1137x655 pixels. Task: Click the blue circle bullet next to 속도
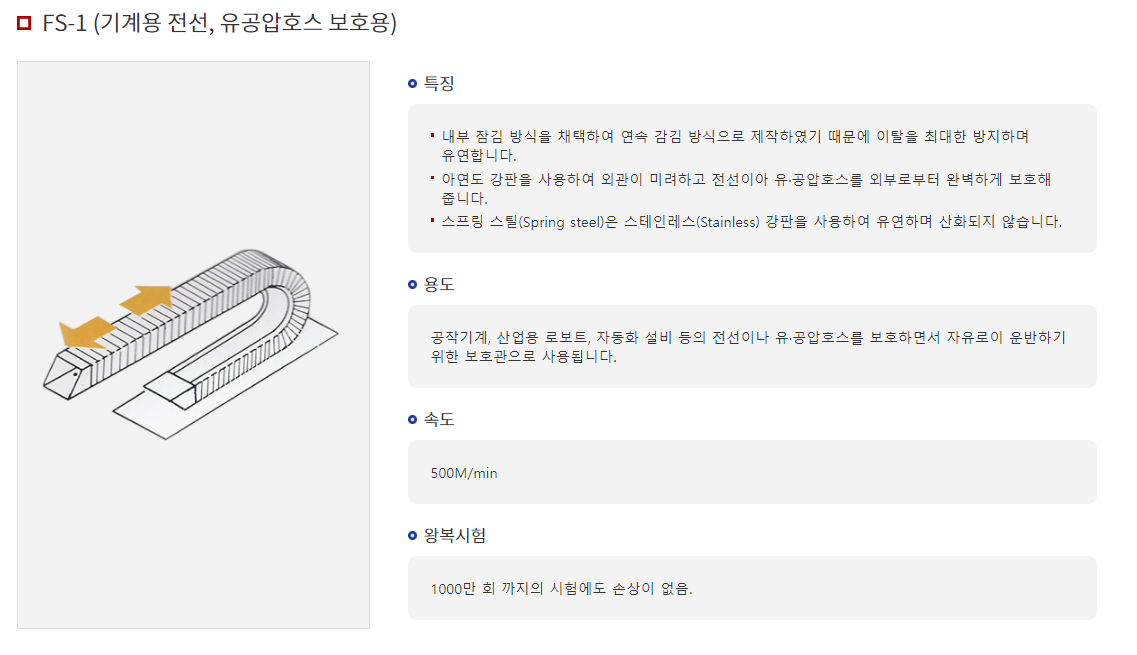pos(412,420)
